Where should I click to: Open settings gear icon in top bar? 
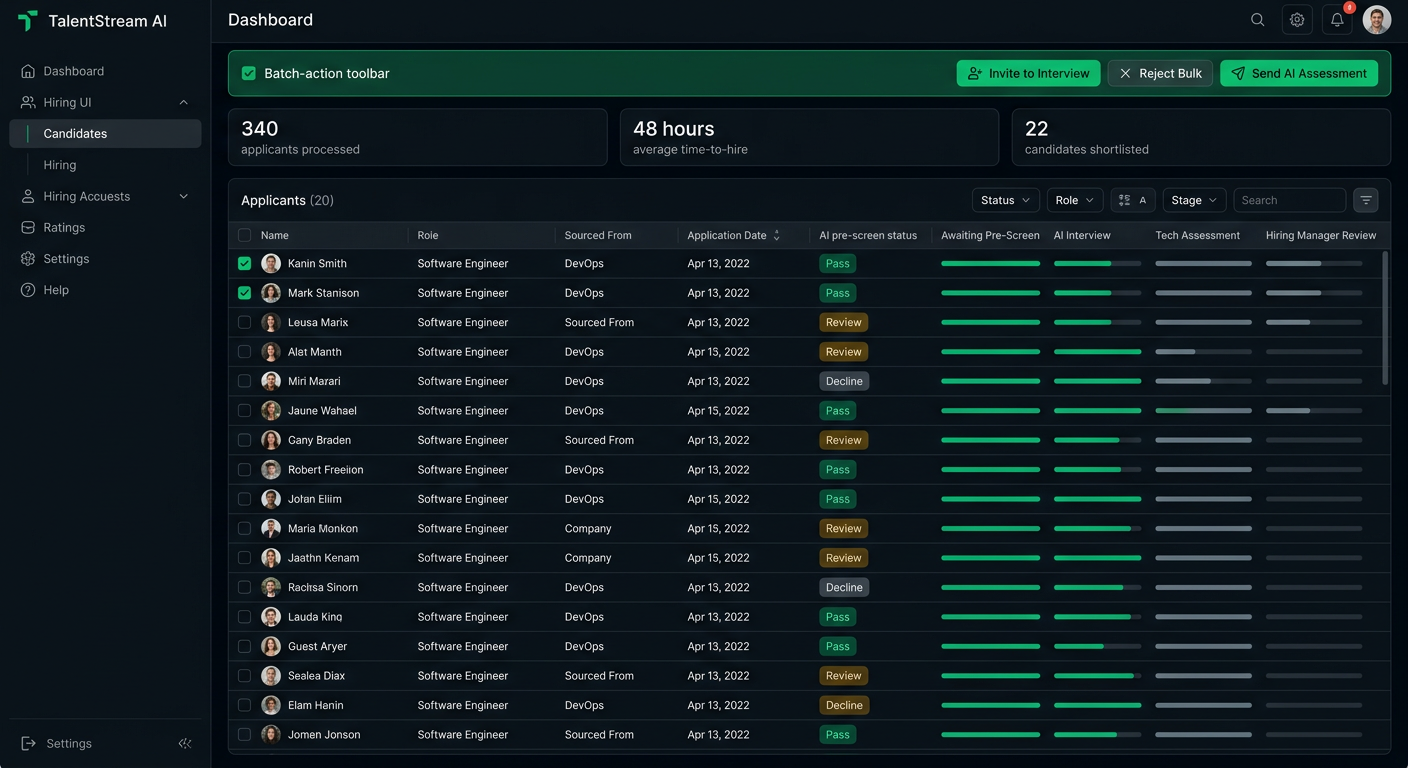[1297, 20]
